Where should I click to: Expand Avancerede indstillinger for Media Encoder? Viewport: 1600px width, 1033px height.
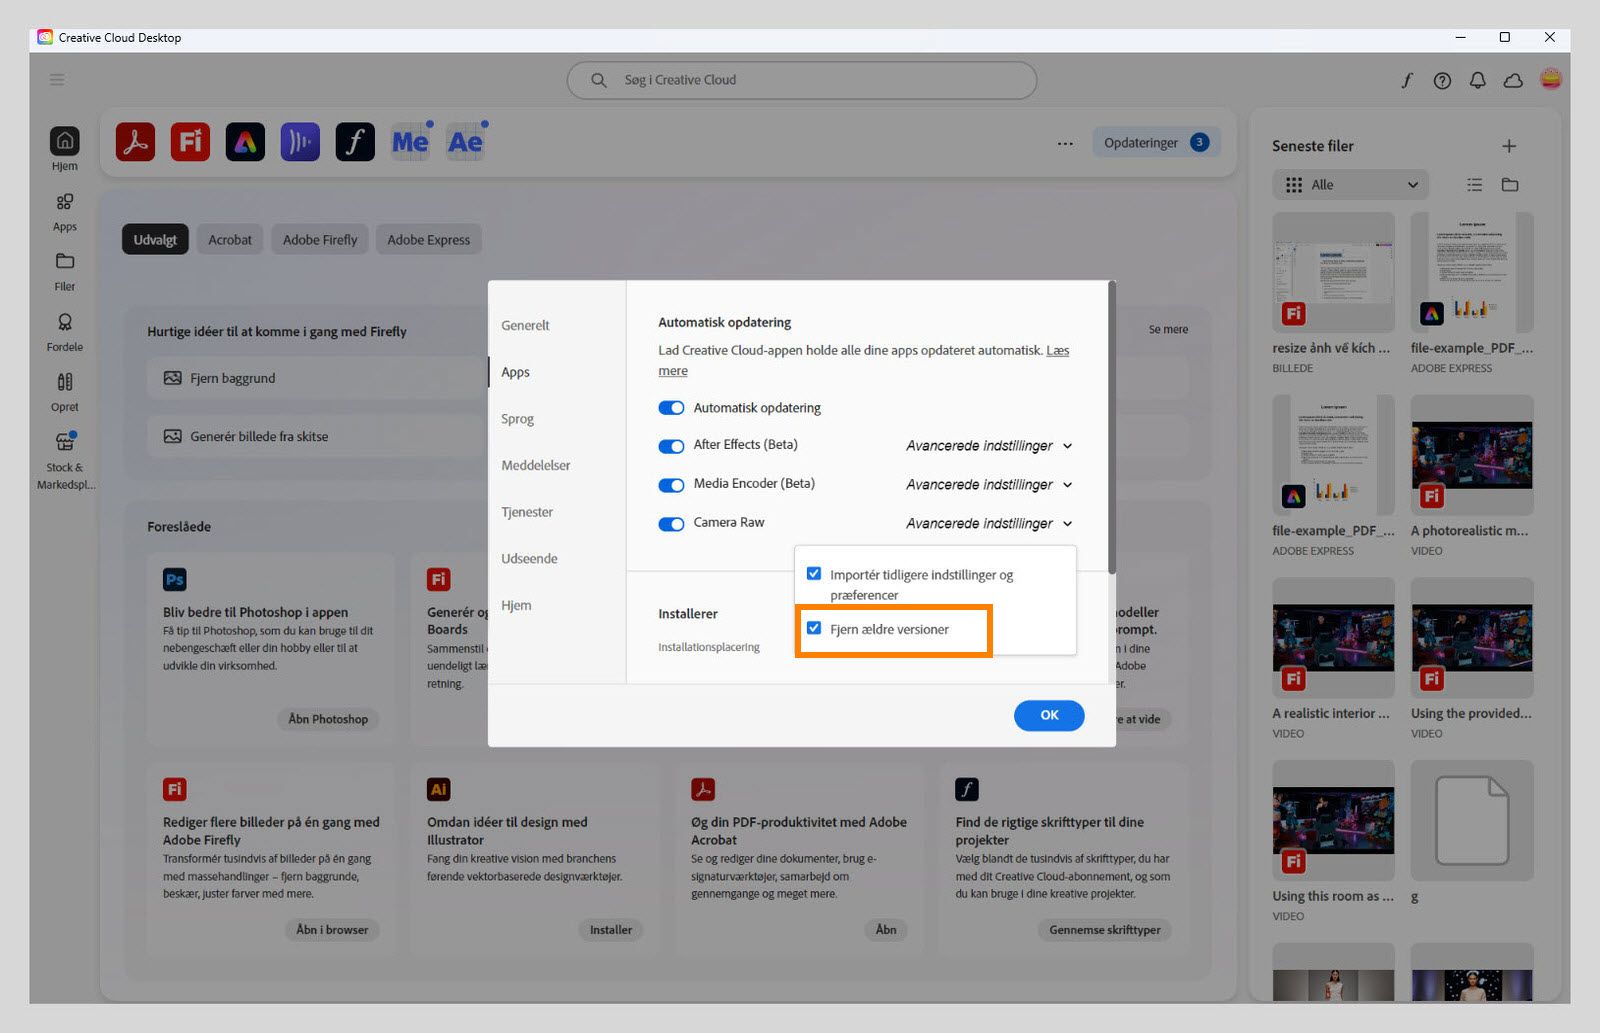tap(989, 485)
